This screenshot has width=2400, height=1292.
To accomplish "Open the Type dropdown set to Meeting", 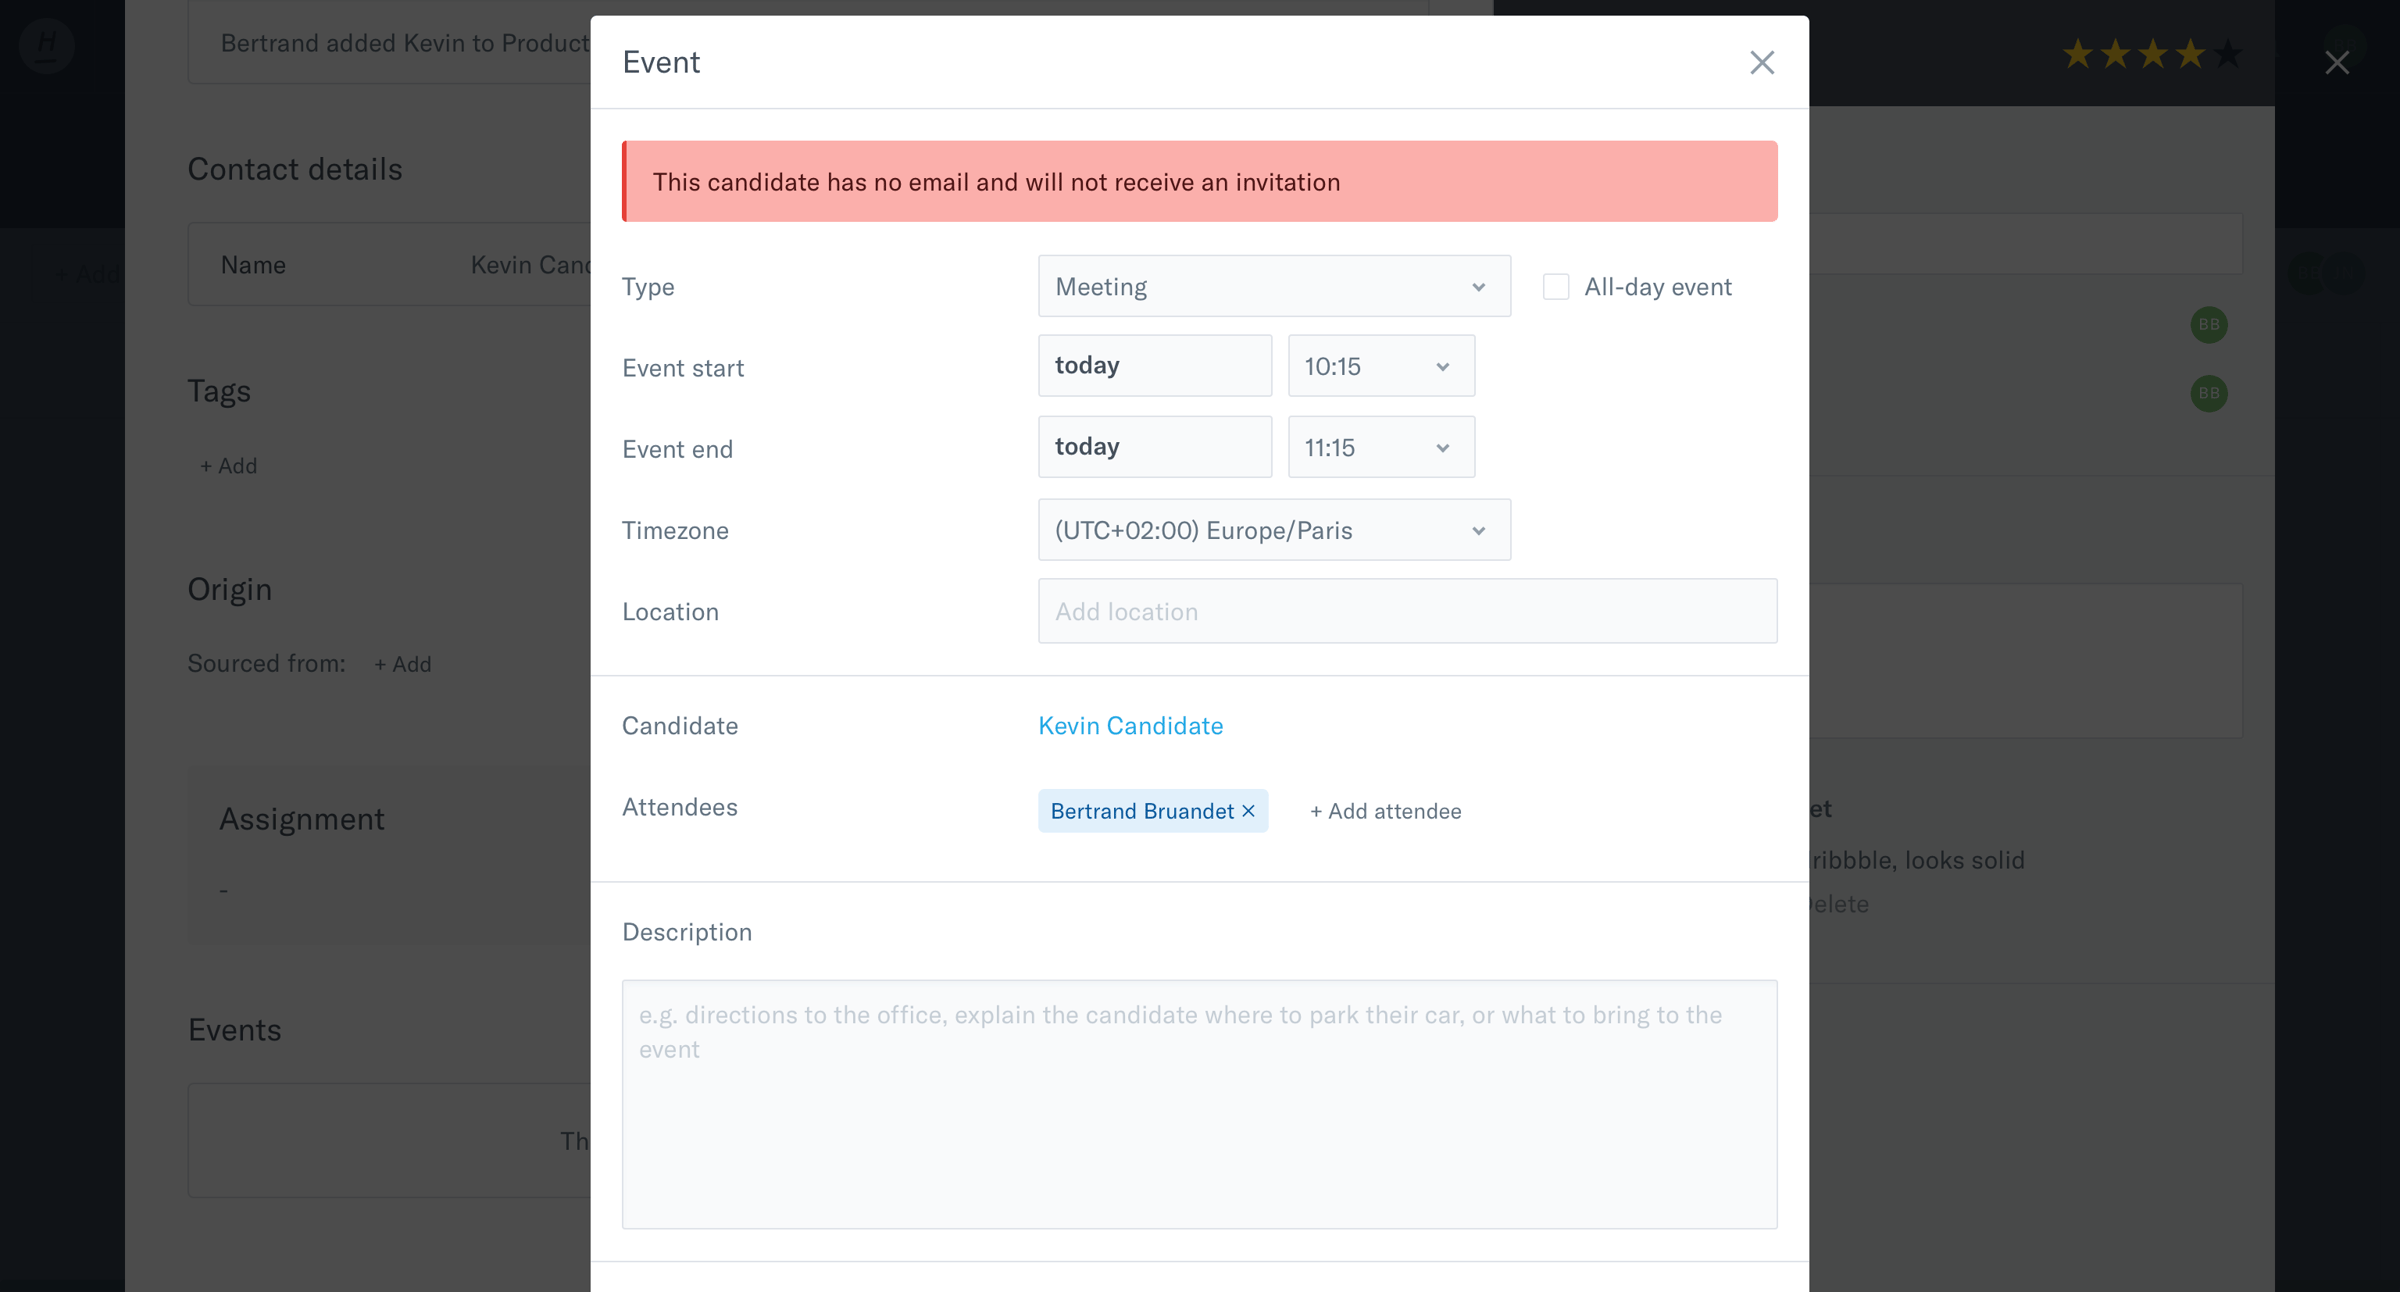I will (1274, 286).
